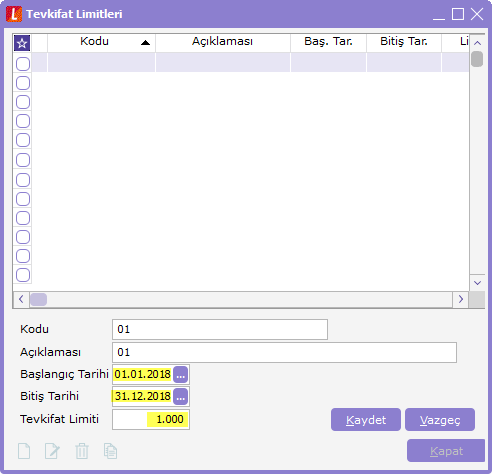Screen dimensions: 492x474
Task: Click the new record page icon
Action: 24,451
